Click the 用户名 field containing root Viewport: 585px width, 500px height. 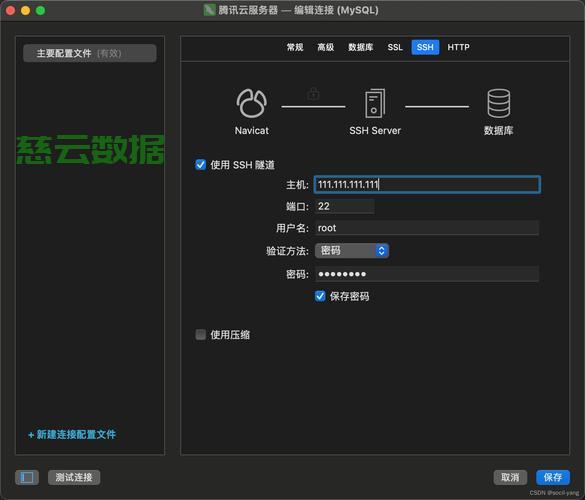(x=427, y=228)
